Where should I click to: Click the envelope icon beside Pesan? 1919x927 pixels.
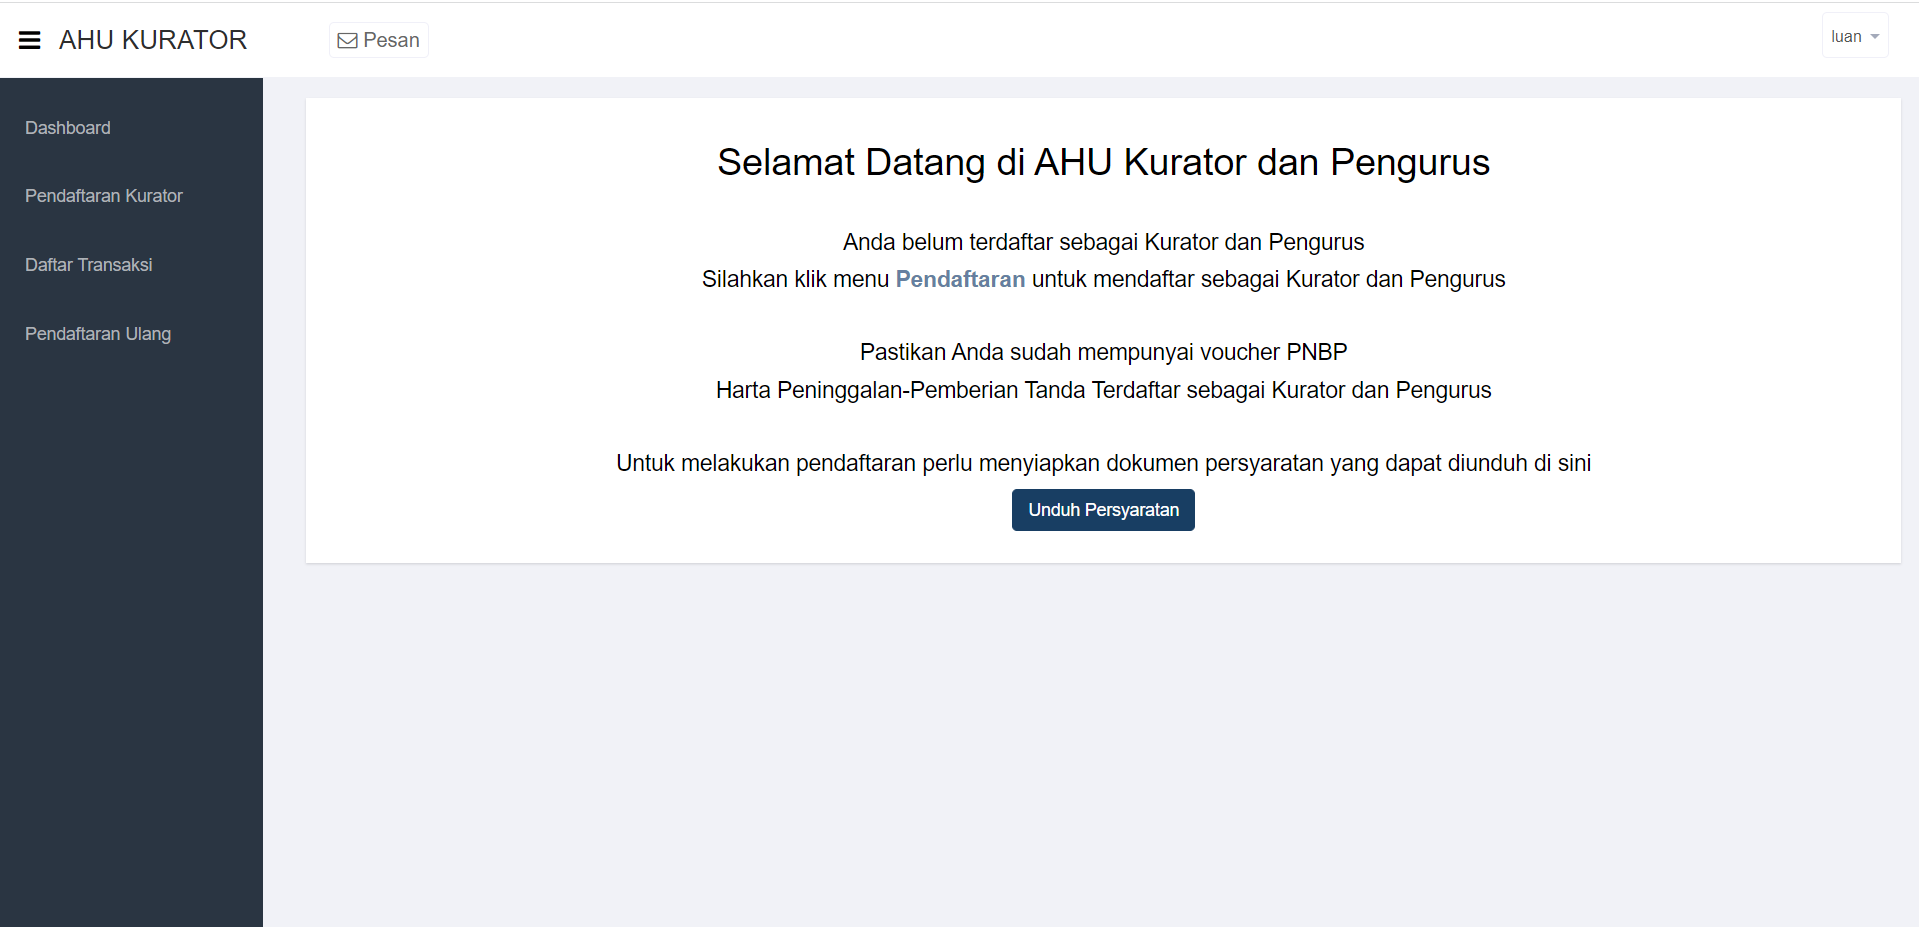coord(347,41)
